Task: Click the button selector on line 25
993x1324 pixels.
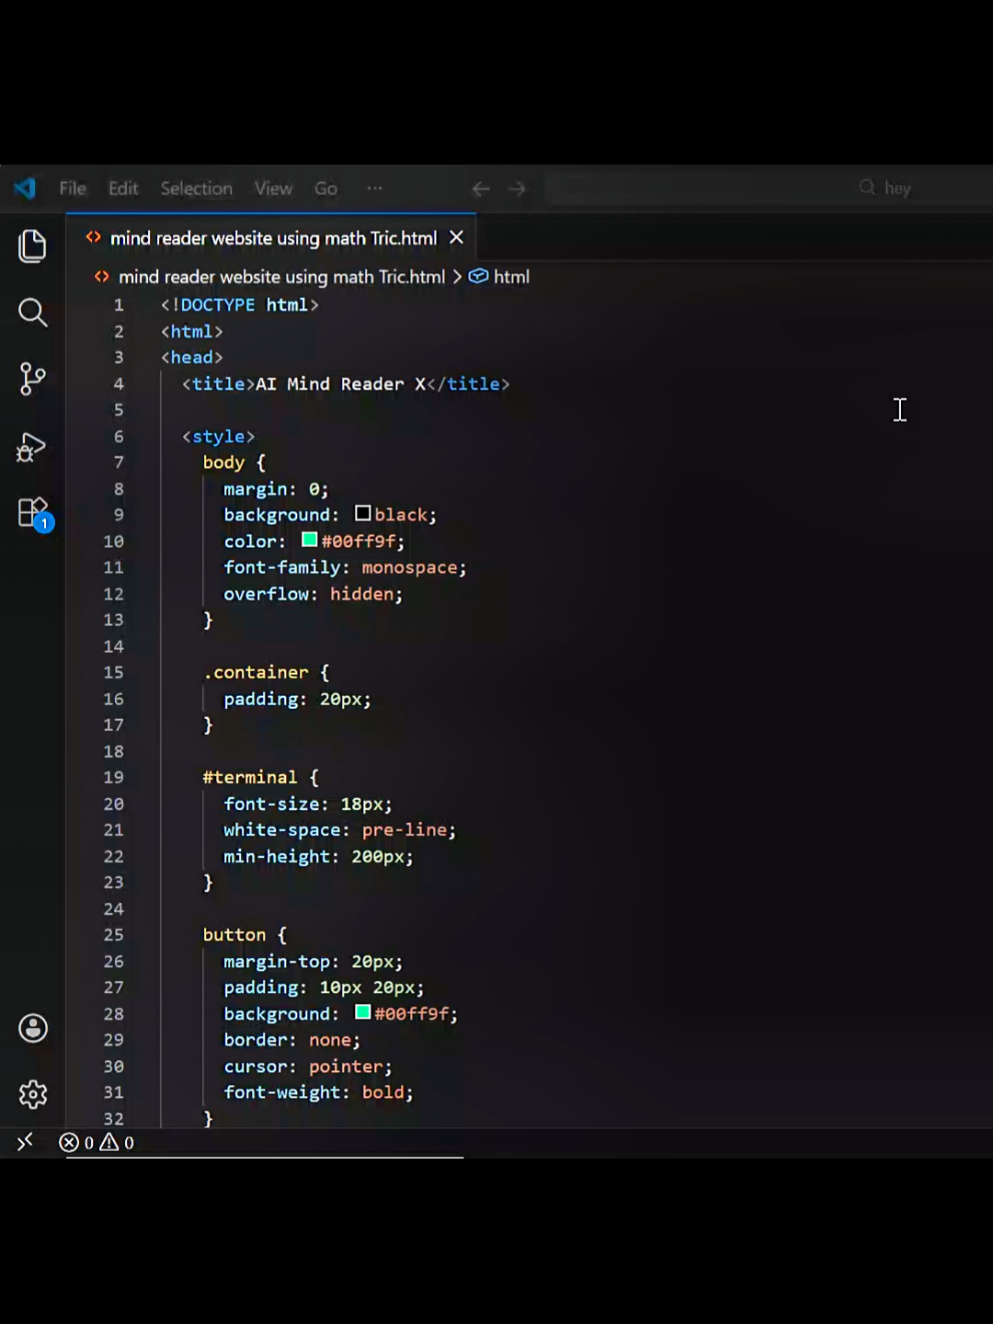Action: tap(234, 935)
